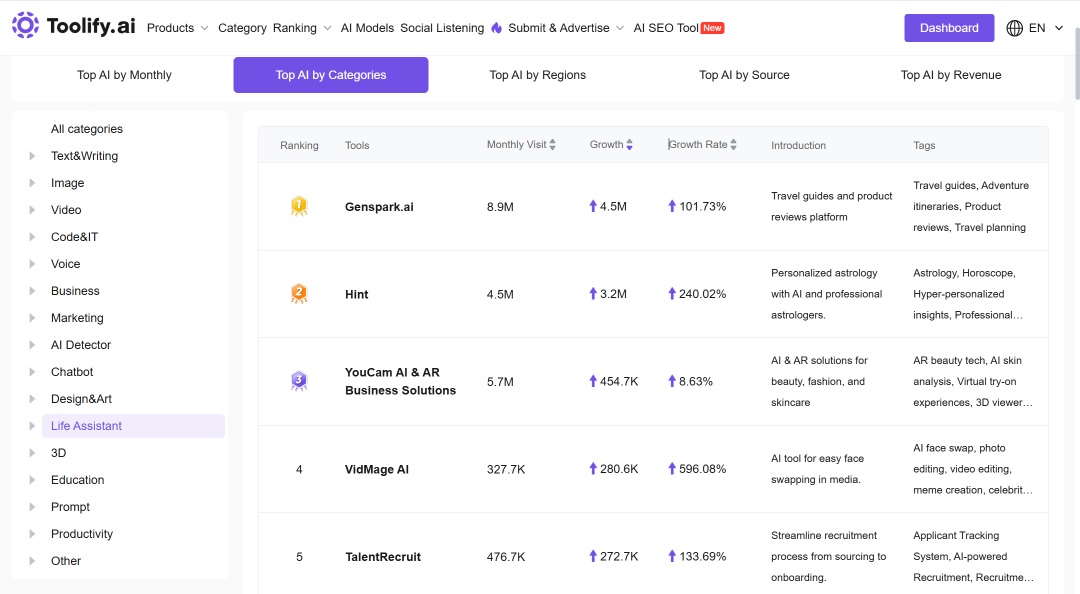
Task: Click the flame icon beside Submit & Advertise
Action: click(x=497, y=28)
